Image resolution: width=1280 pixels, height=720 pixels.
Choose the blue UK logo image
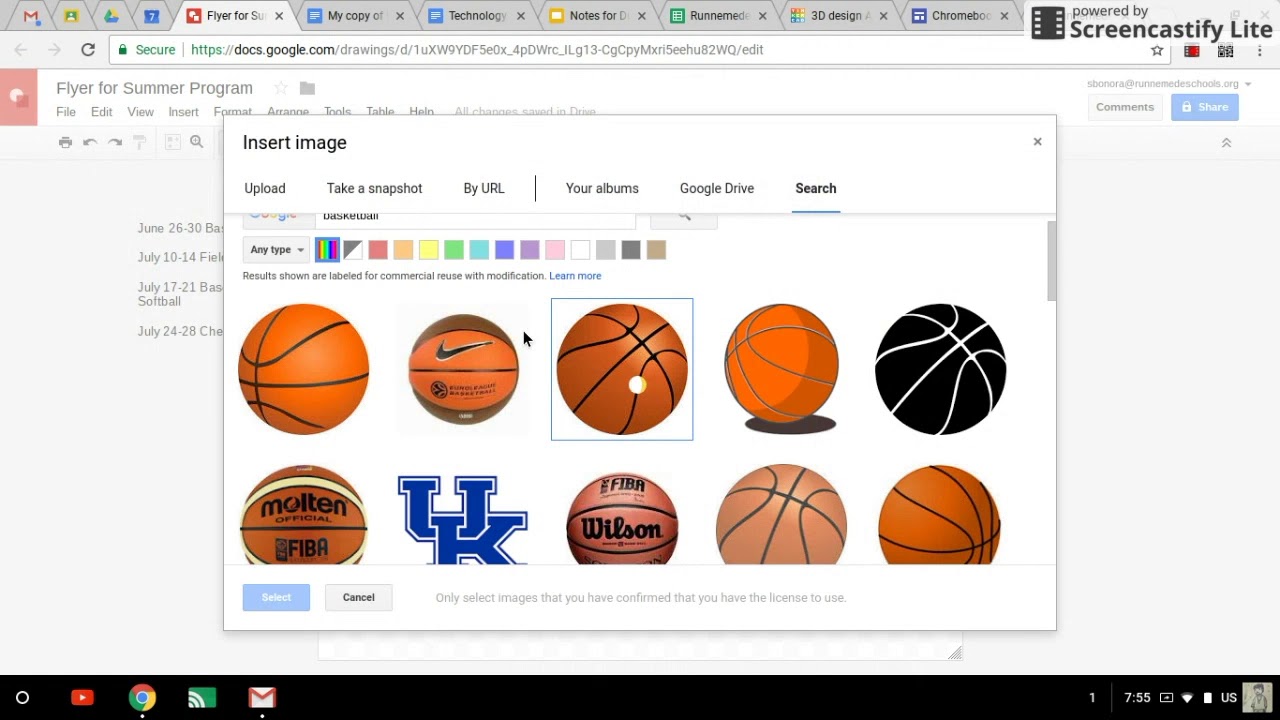click(x=463, y=519)
